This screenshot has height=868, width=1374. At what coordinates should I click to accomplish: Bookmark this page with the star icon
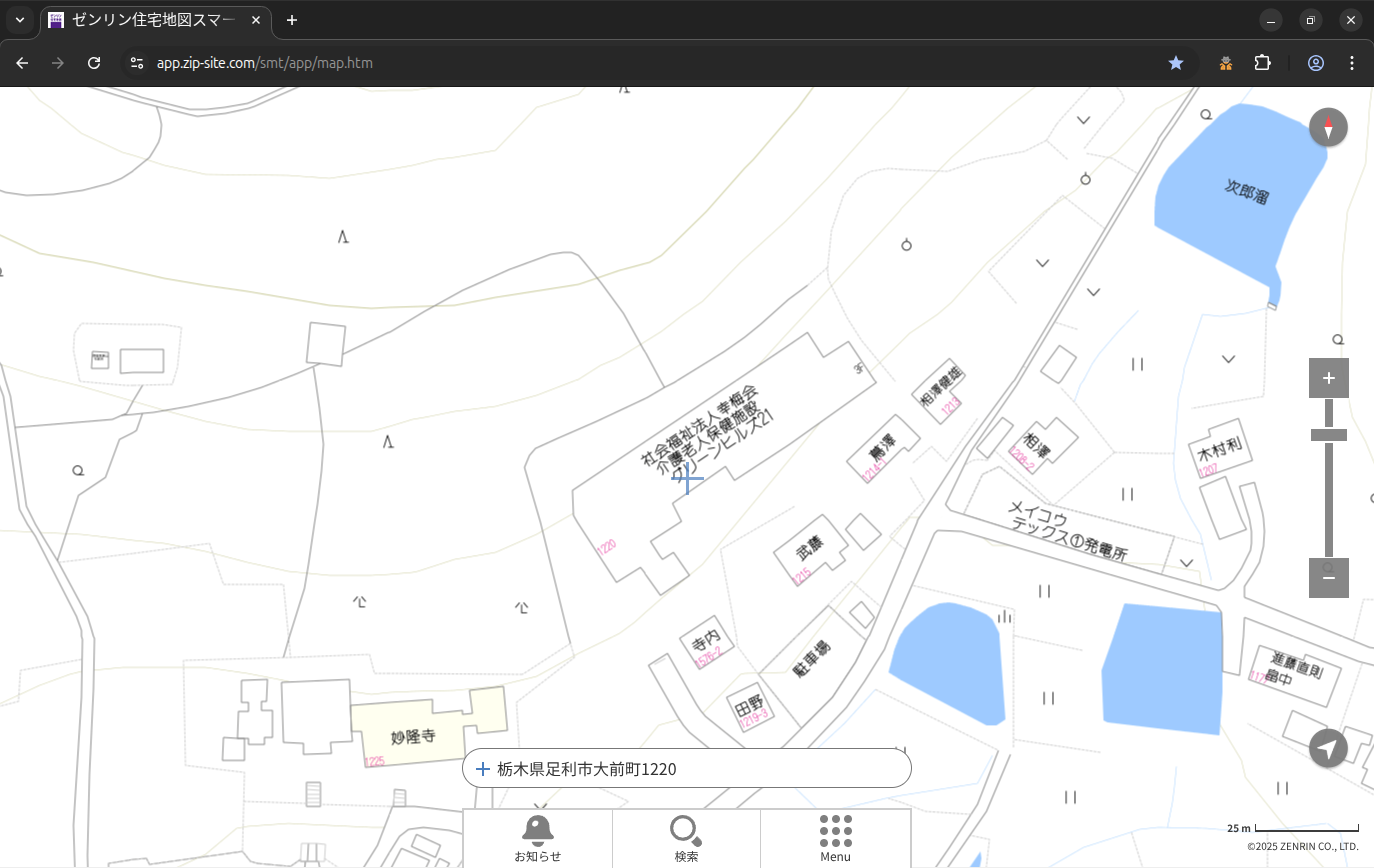coord(1176,63)
